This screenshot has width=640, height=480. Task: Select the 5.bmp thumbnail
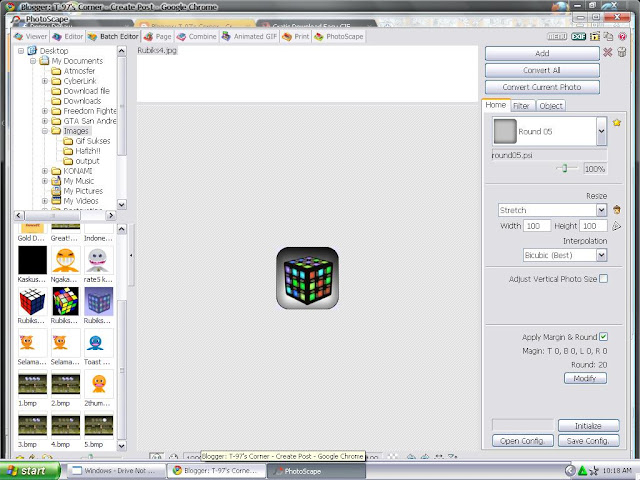point(99,425)
